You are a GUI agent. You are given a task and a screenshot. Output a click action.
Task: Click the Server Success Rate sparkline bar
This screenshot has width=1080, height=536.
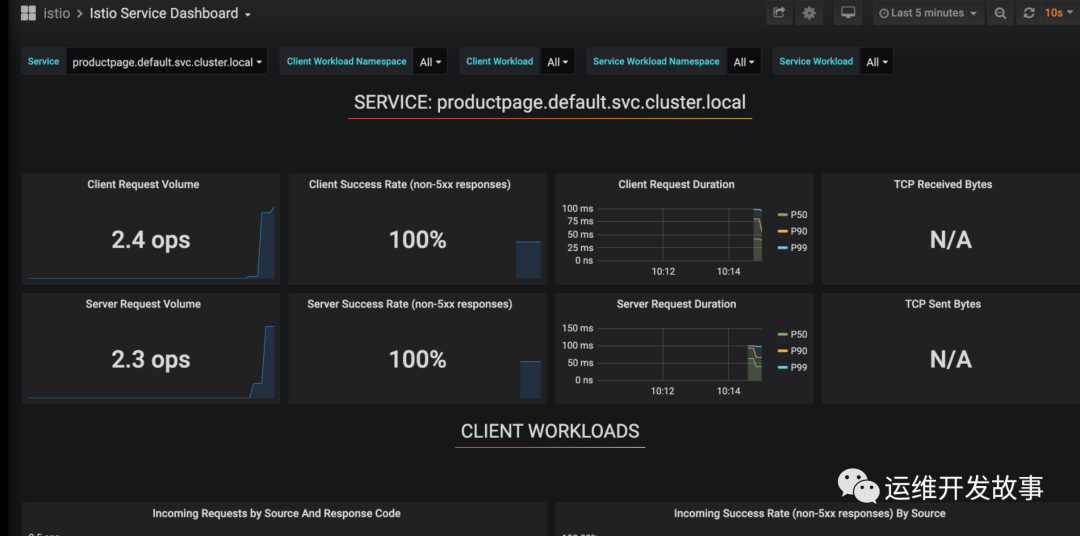pos(530,380)
